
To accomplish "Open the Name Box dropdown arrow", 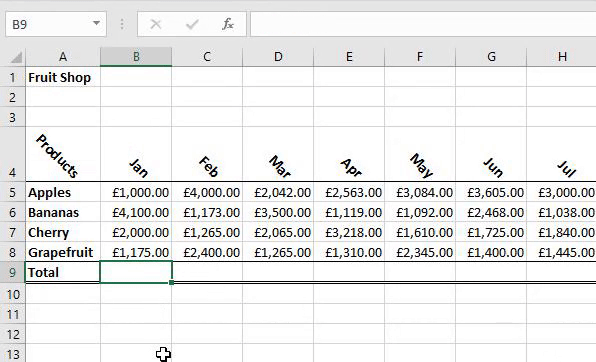I will (x=97, y=23).
